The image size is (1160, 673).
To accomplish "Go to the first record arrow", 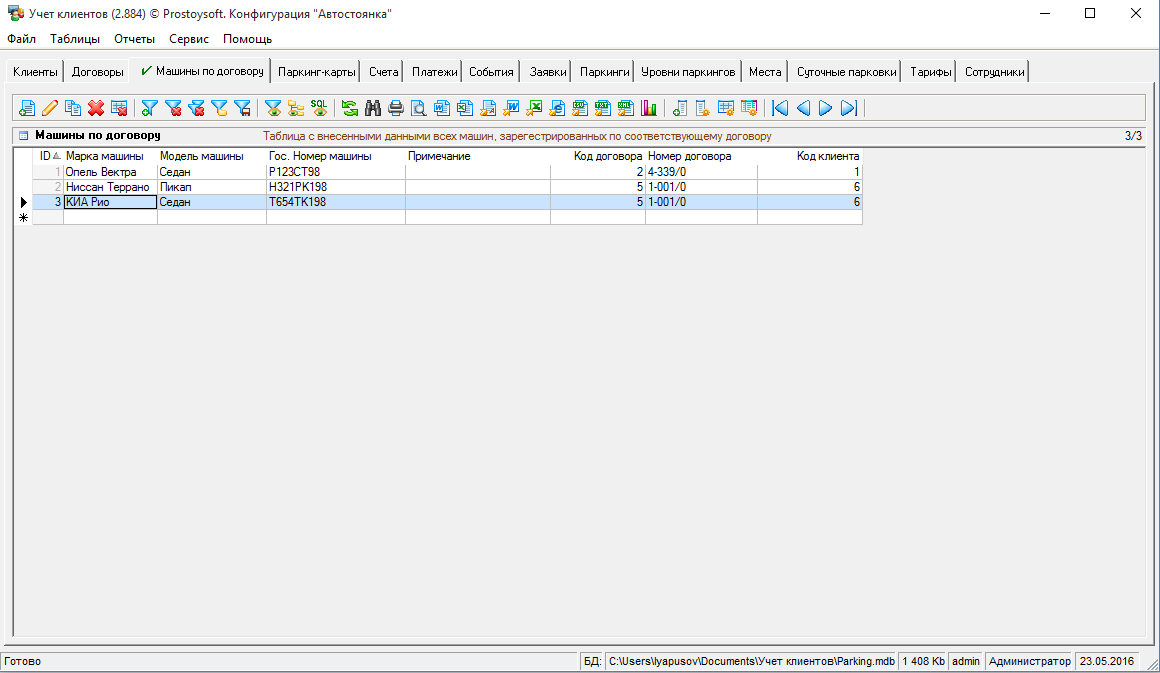I will pyautogui.click(x=781, y=108).
